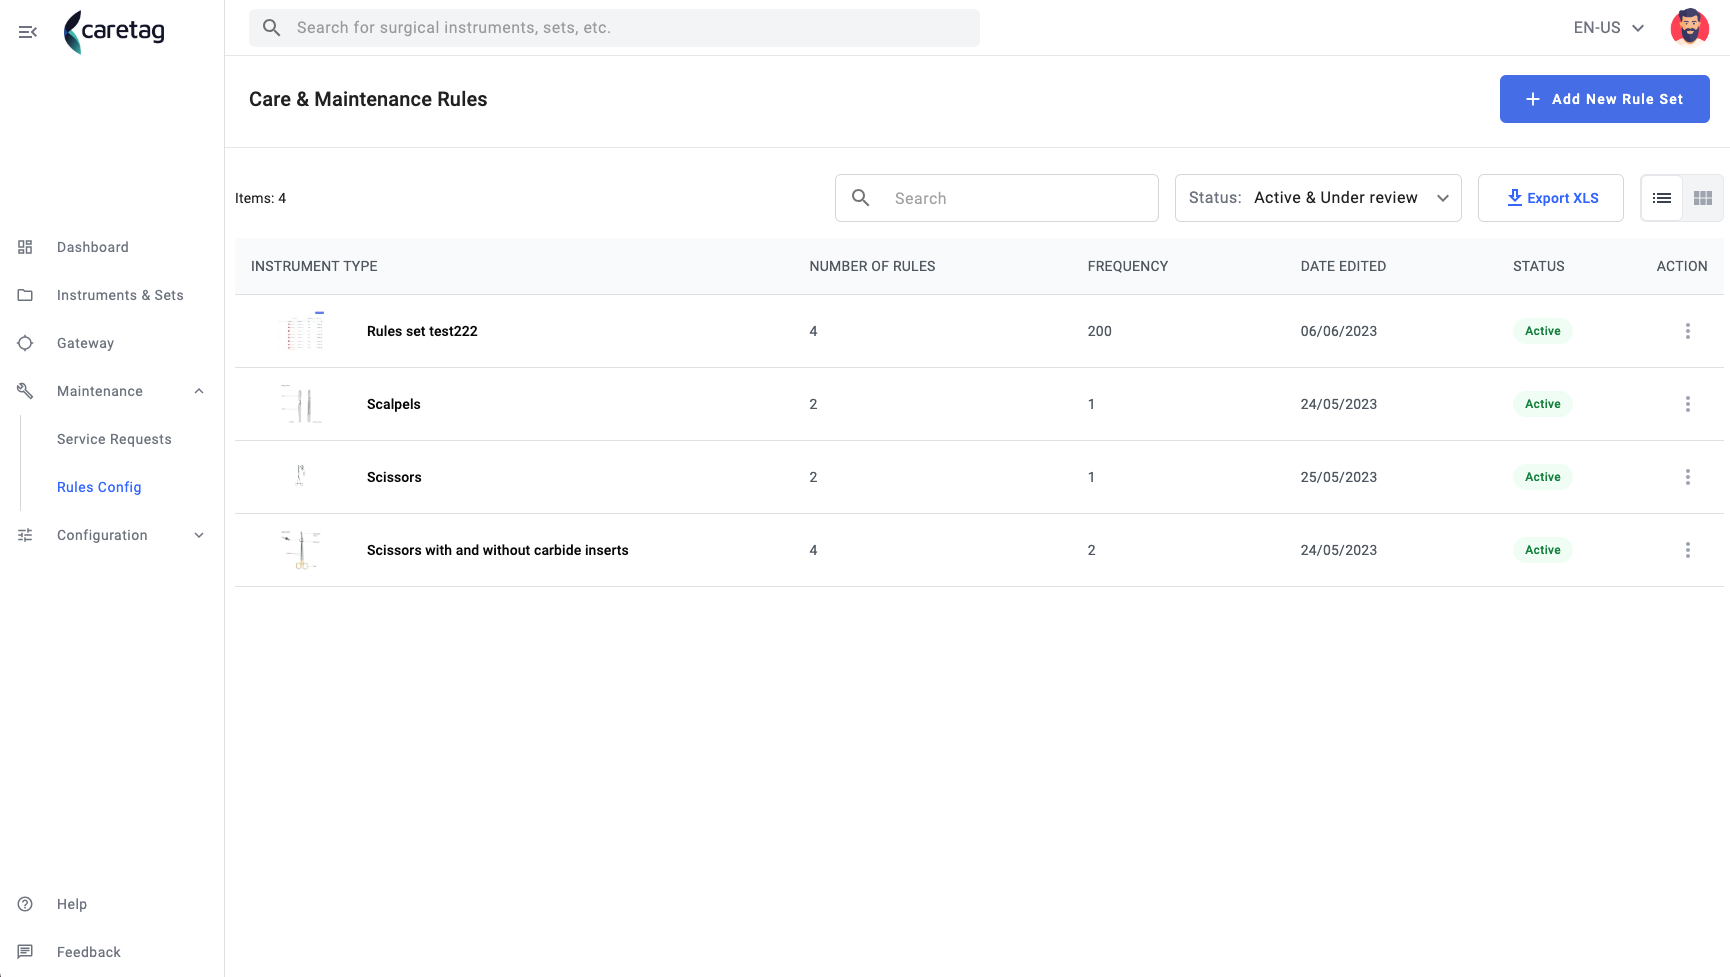Open Gateway page

85,343
